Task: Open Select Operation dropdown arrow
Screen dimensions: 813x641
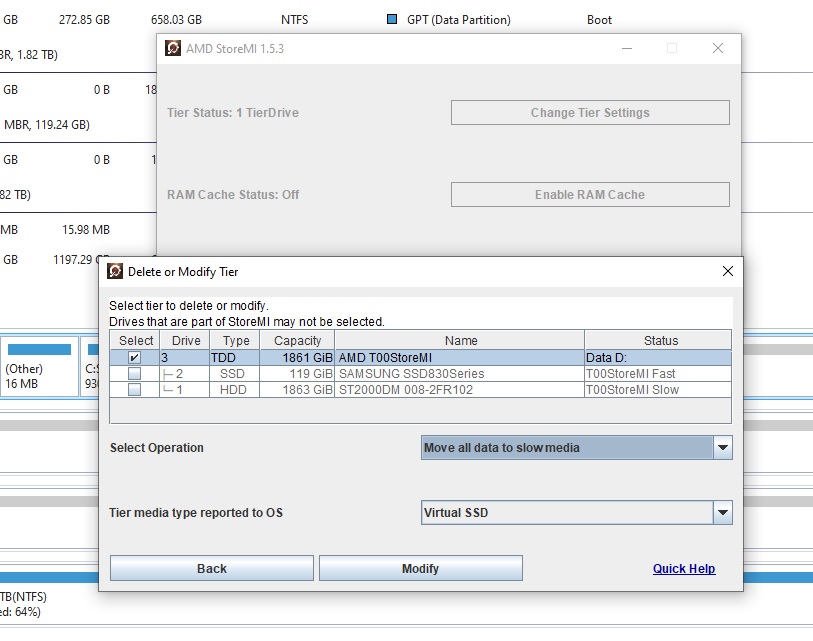Action: (722, 448)
